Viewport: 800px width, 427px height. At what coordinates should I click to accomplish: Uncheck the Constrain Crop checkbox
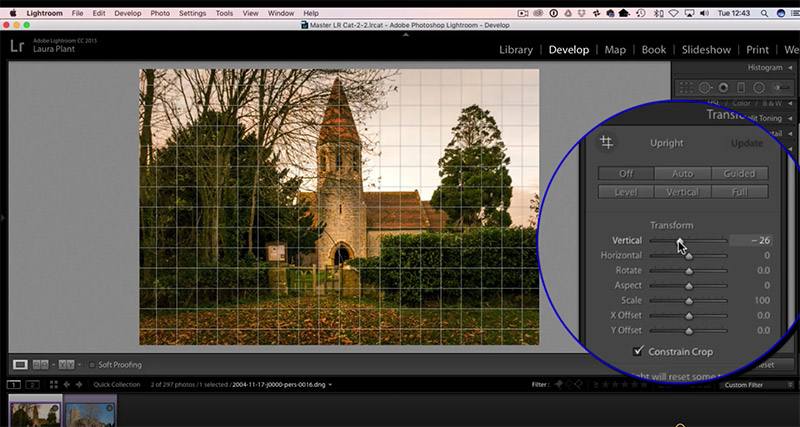638,351
